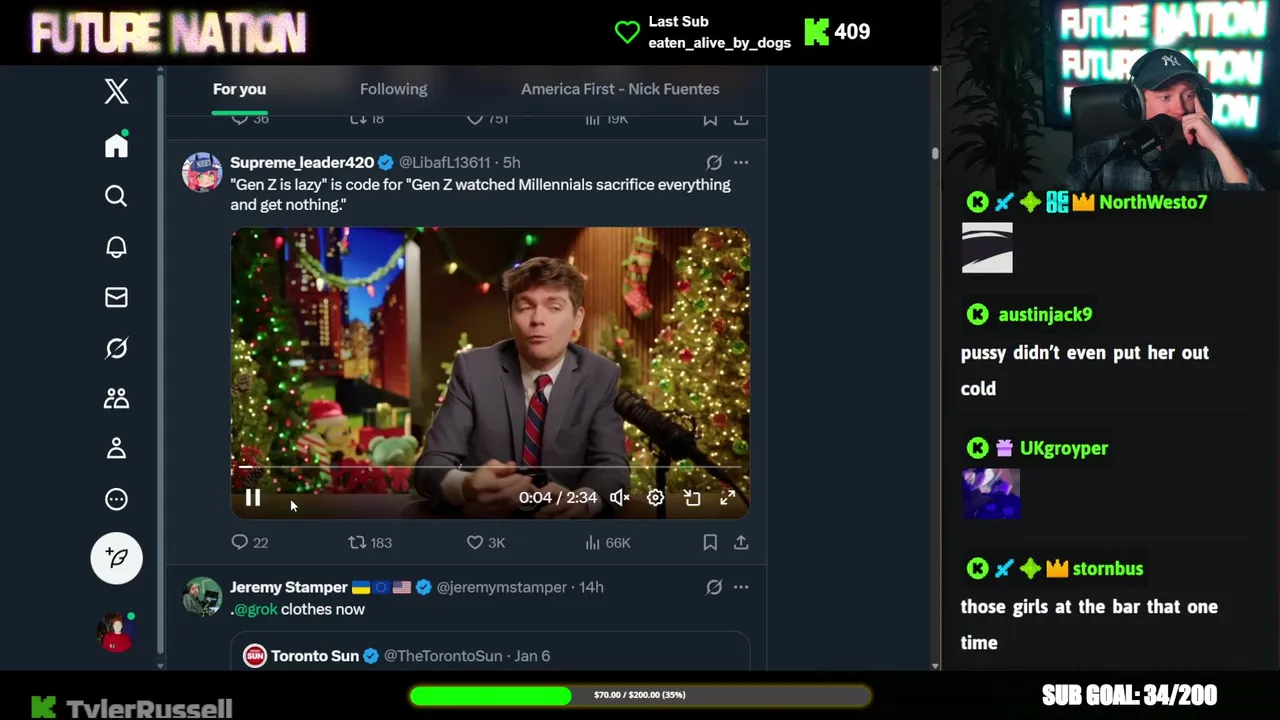
Task: Open more options on Supreme_leader420's post
Action: [x=741, y=162]
